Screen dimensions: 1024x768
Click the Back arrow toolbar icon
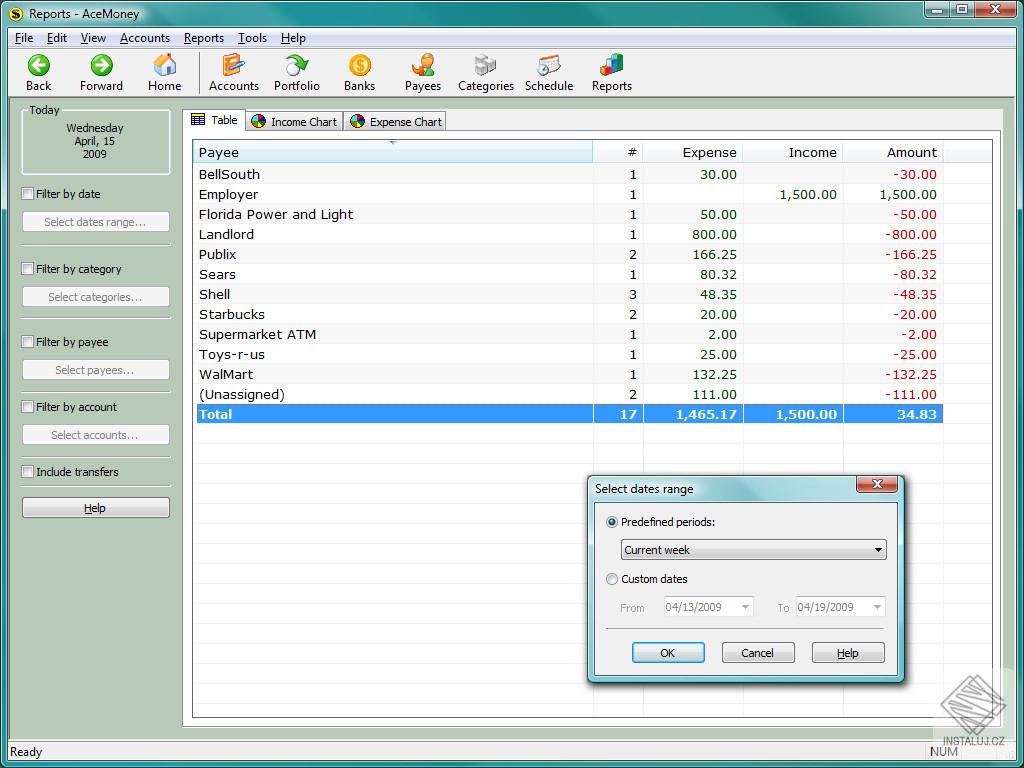click(38, 66)
